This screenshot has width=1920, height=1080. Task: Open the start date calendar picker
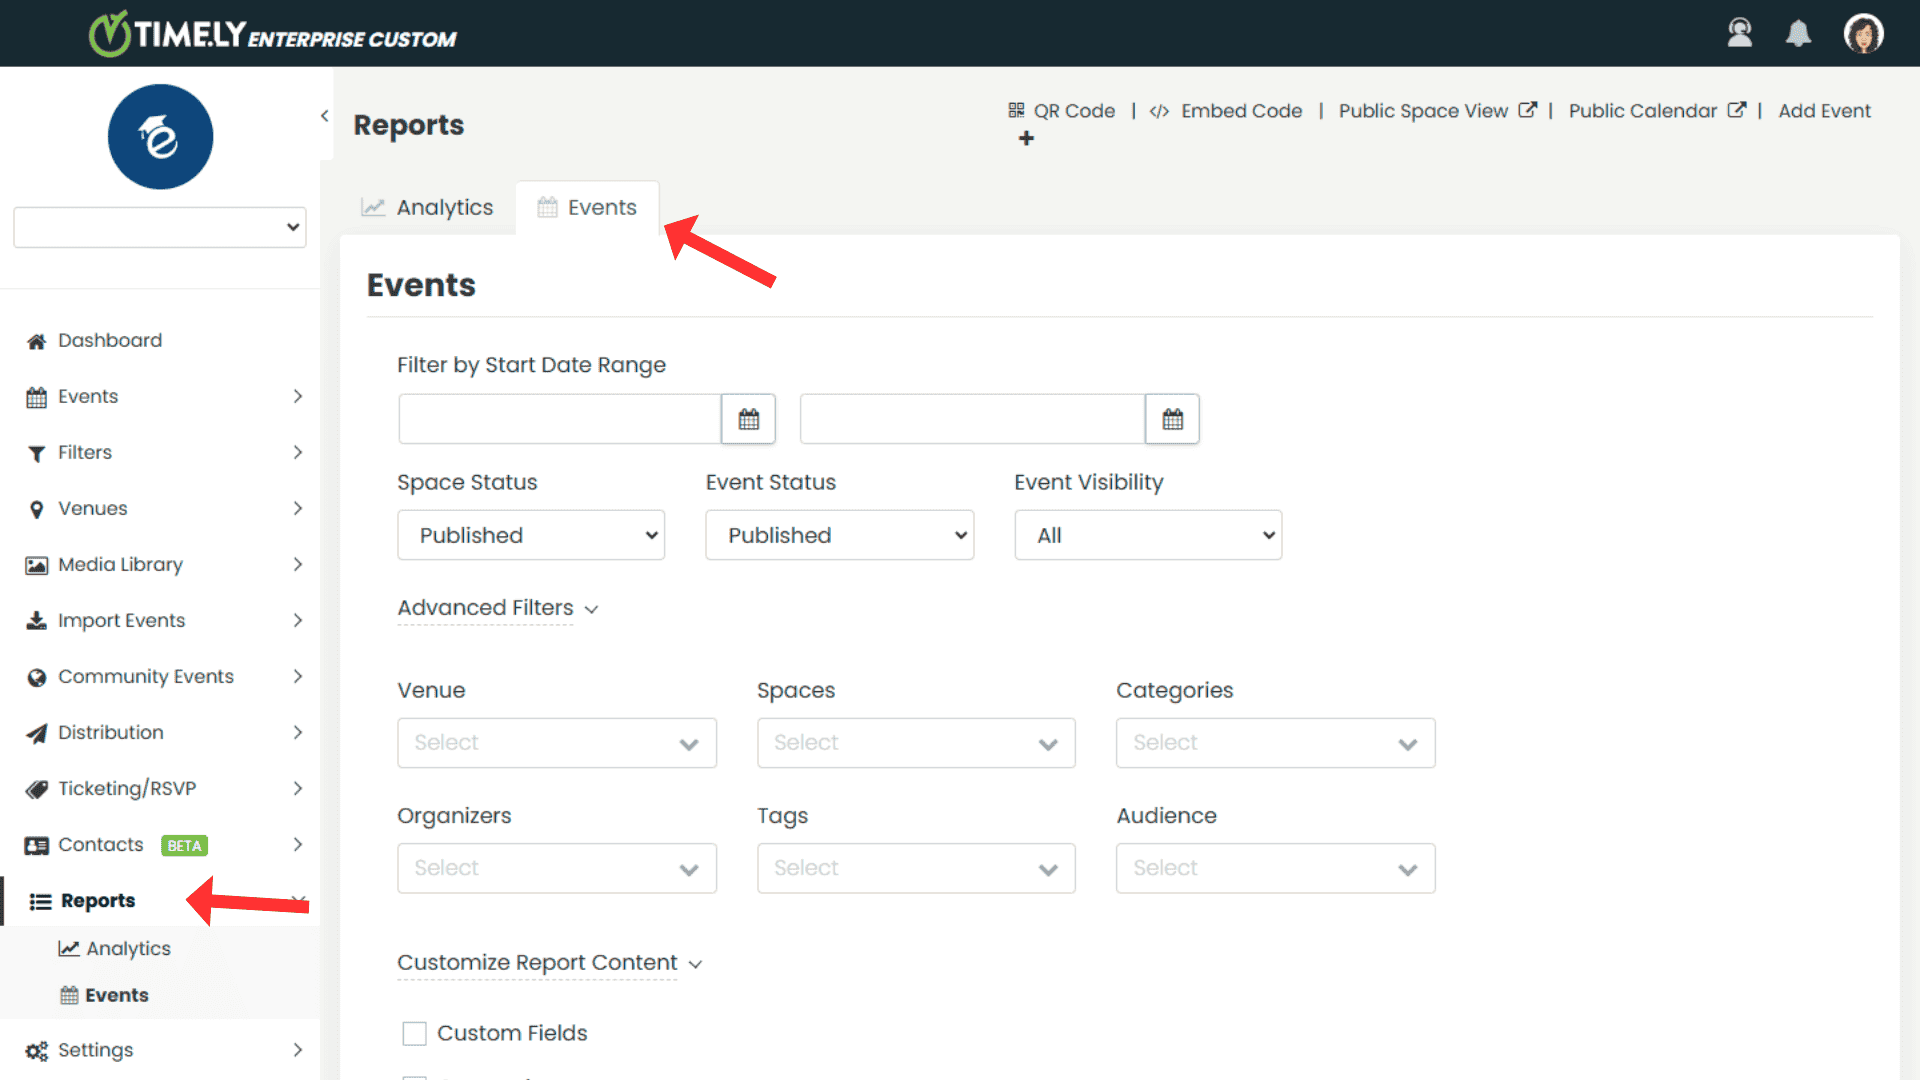[x=748, y=418]
